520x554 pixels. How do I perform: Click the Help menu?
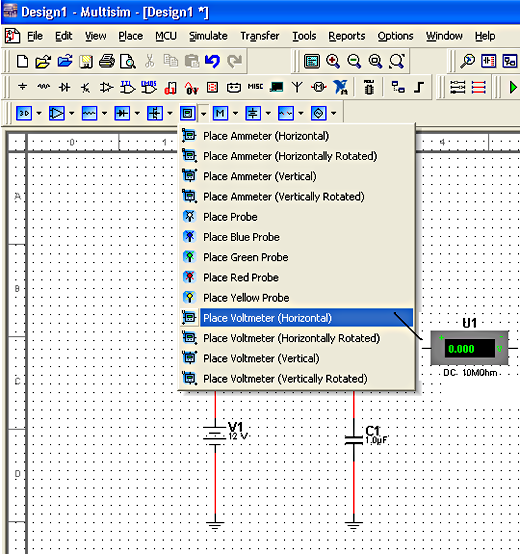pyautogui.click(x=485, y=36)
